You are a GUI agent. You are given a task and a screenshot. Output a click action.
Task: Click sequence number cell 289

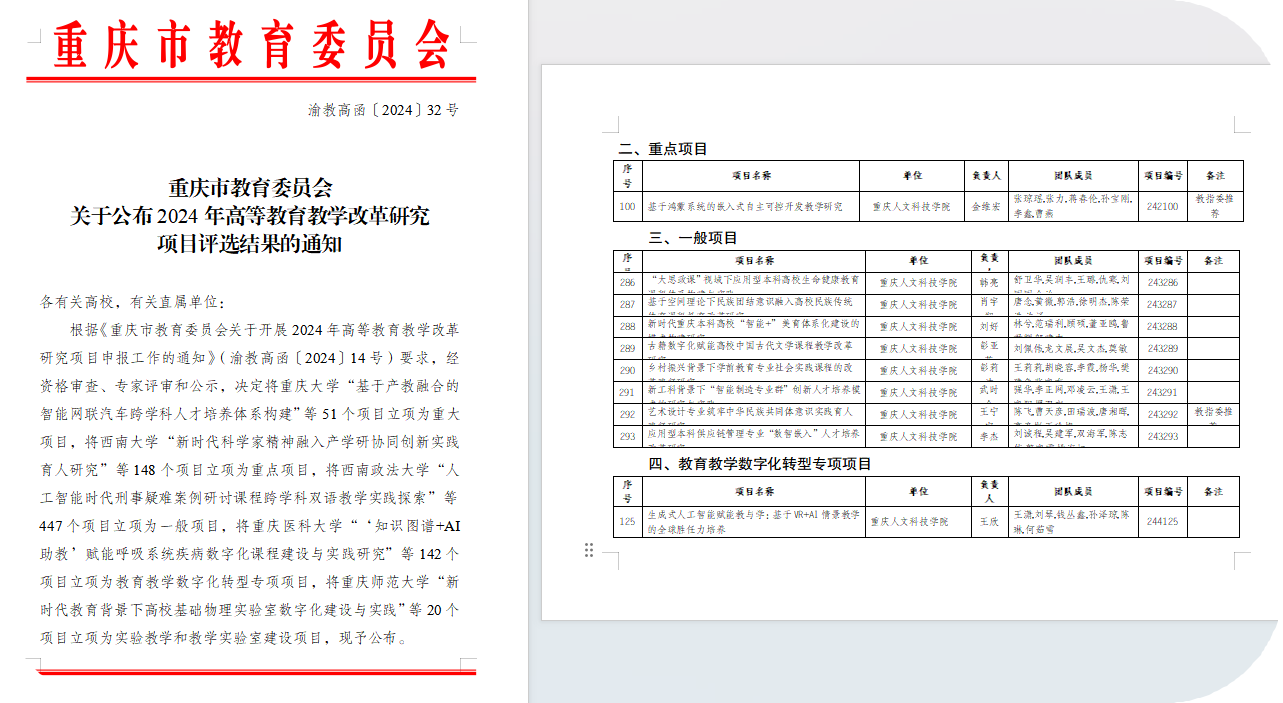627,349
